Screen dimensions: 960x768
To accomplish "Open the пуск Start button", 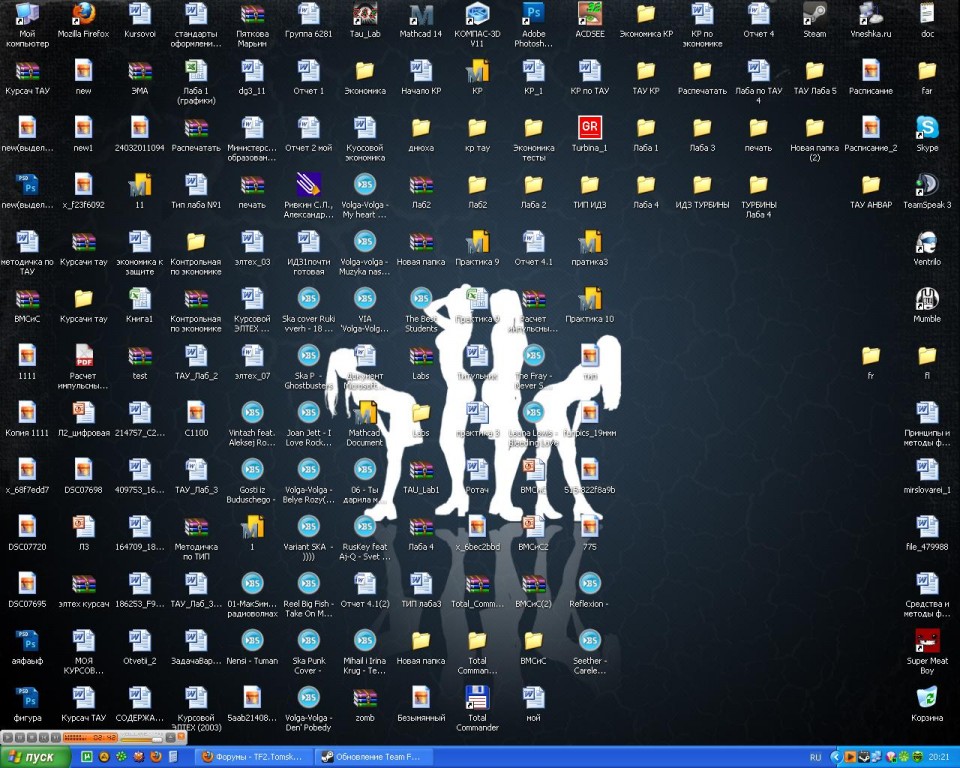I will [x=35, y=757].
